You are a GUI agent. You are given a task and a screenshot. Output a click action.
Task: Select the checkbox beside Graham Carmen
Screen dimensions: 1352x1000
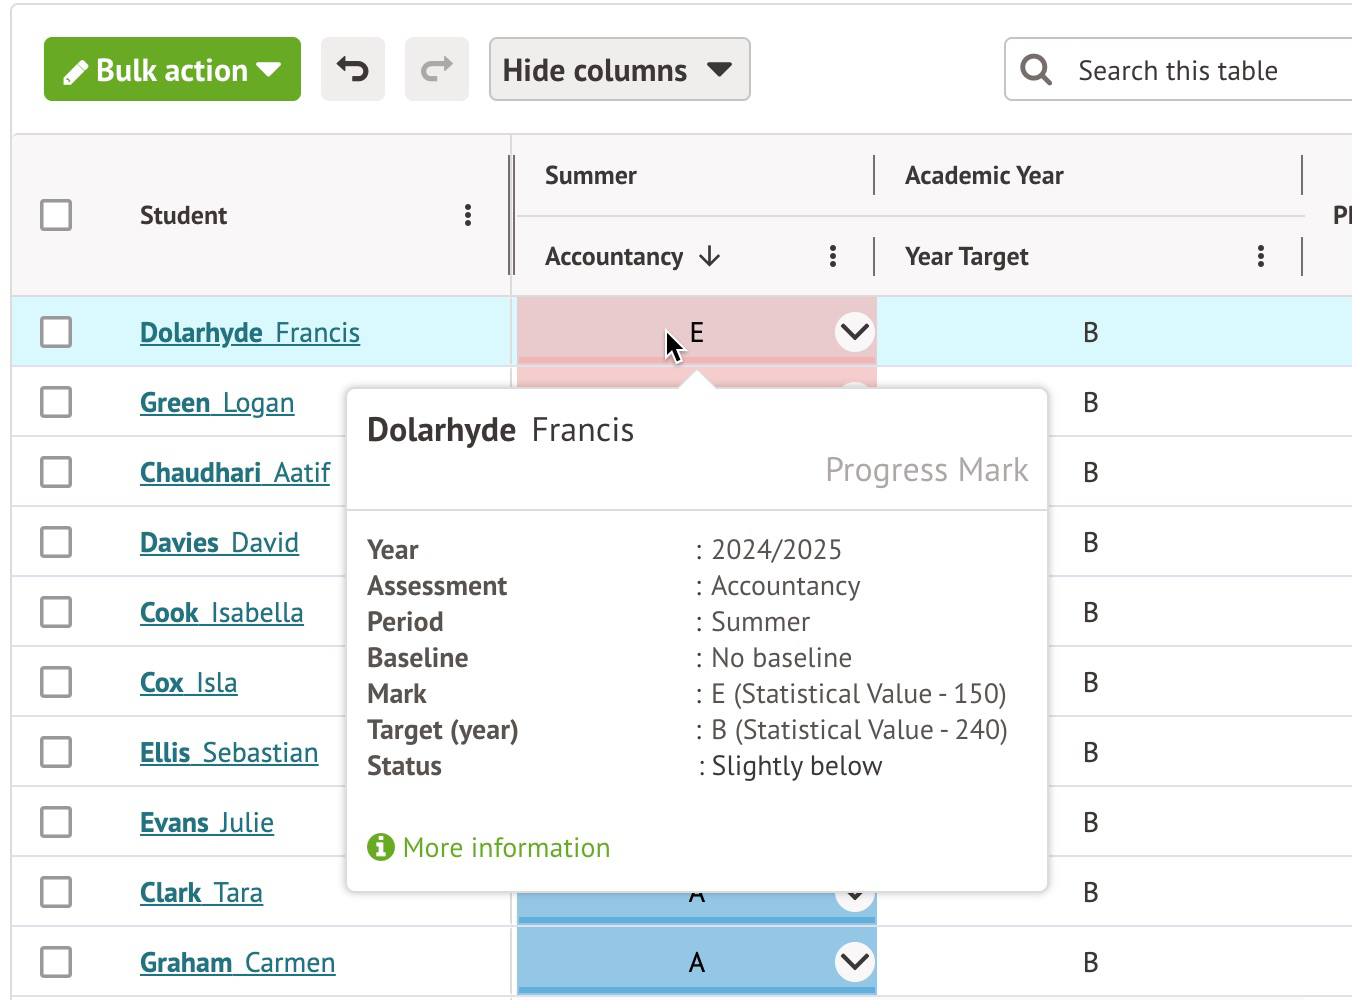[x=56, y=962]
